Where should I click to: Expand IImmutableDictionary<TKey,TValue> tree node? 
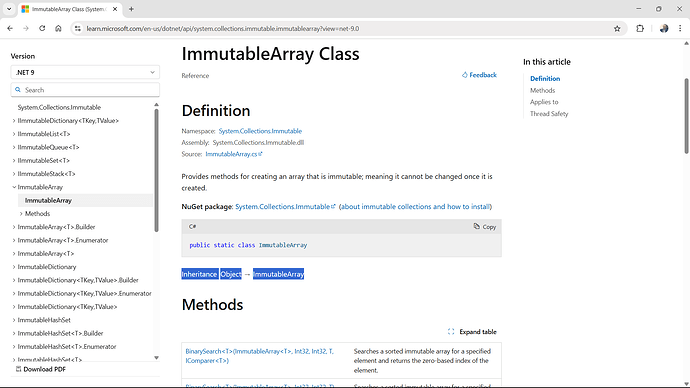14,121
